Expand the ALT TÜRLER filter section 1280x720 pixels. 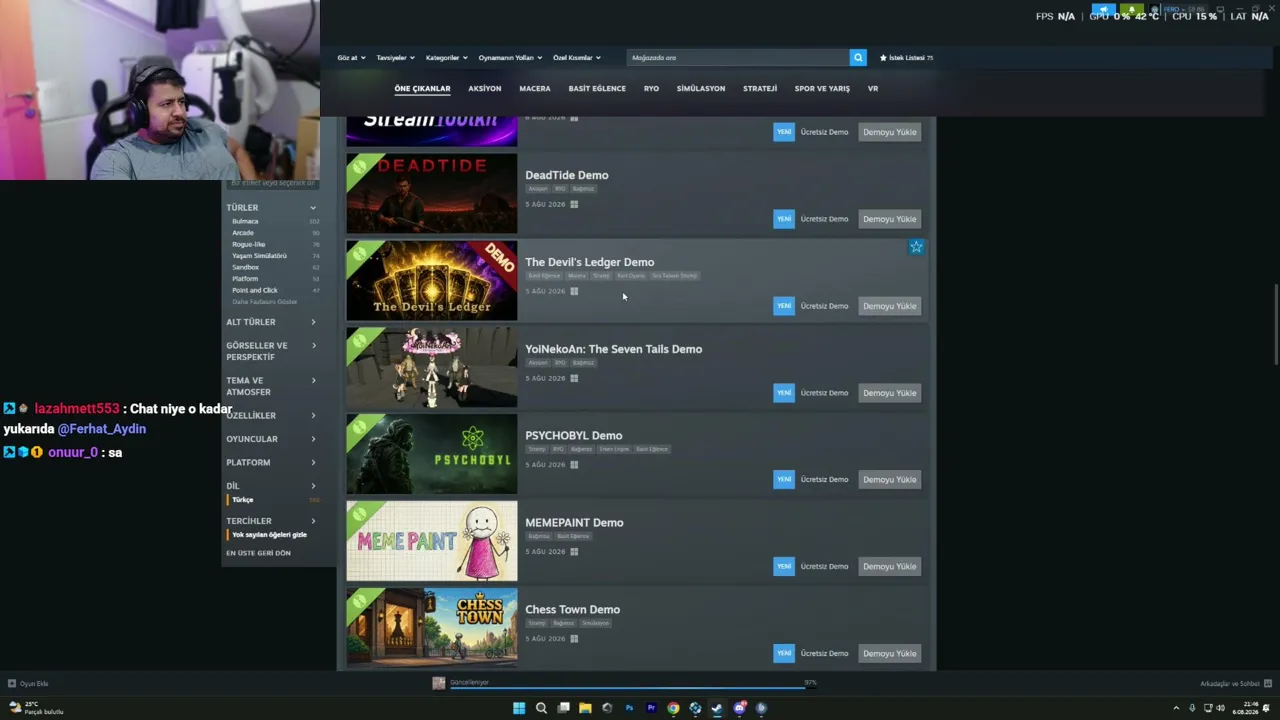click(x=271, y=322)
